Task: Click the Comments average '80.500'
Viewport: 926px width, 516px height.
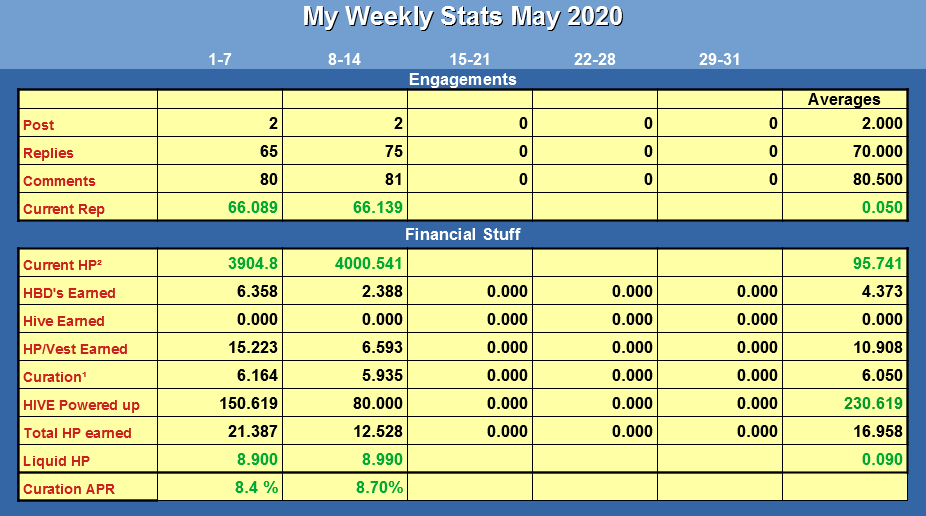Action: click(x=878, y=179)
